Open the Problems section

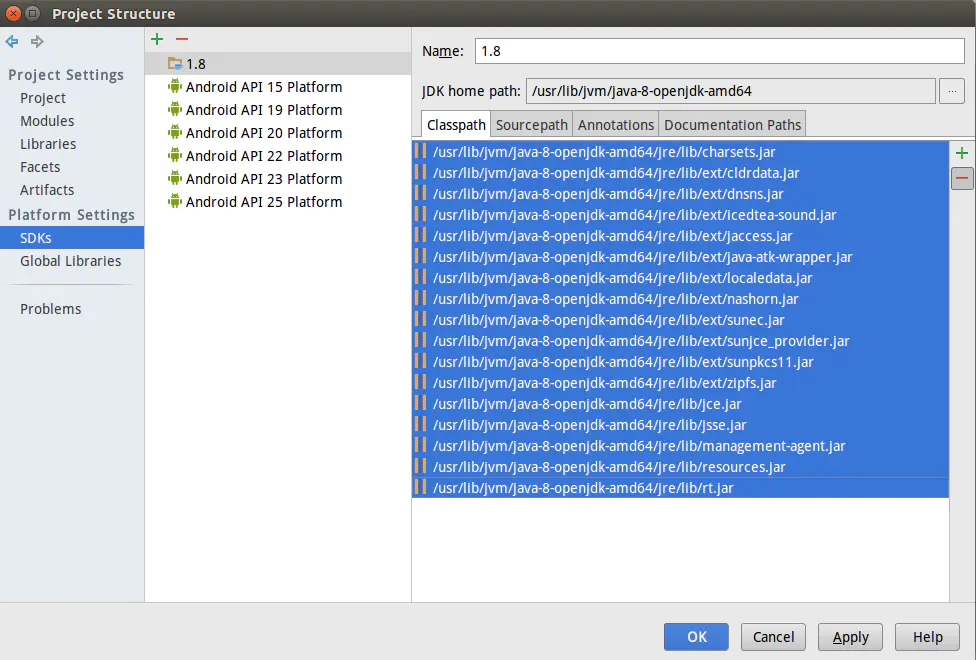50,309
